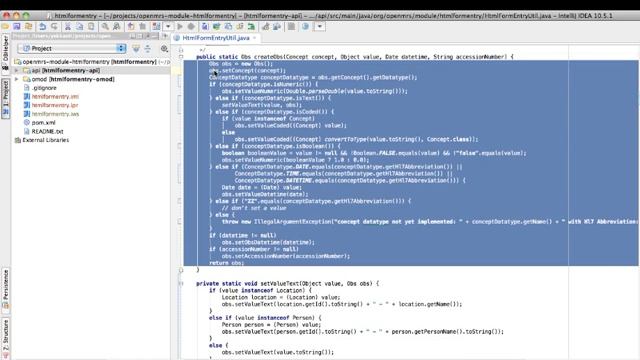Click the Copy icon in toolbar

pos(80,27)
